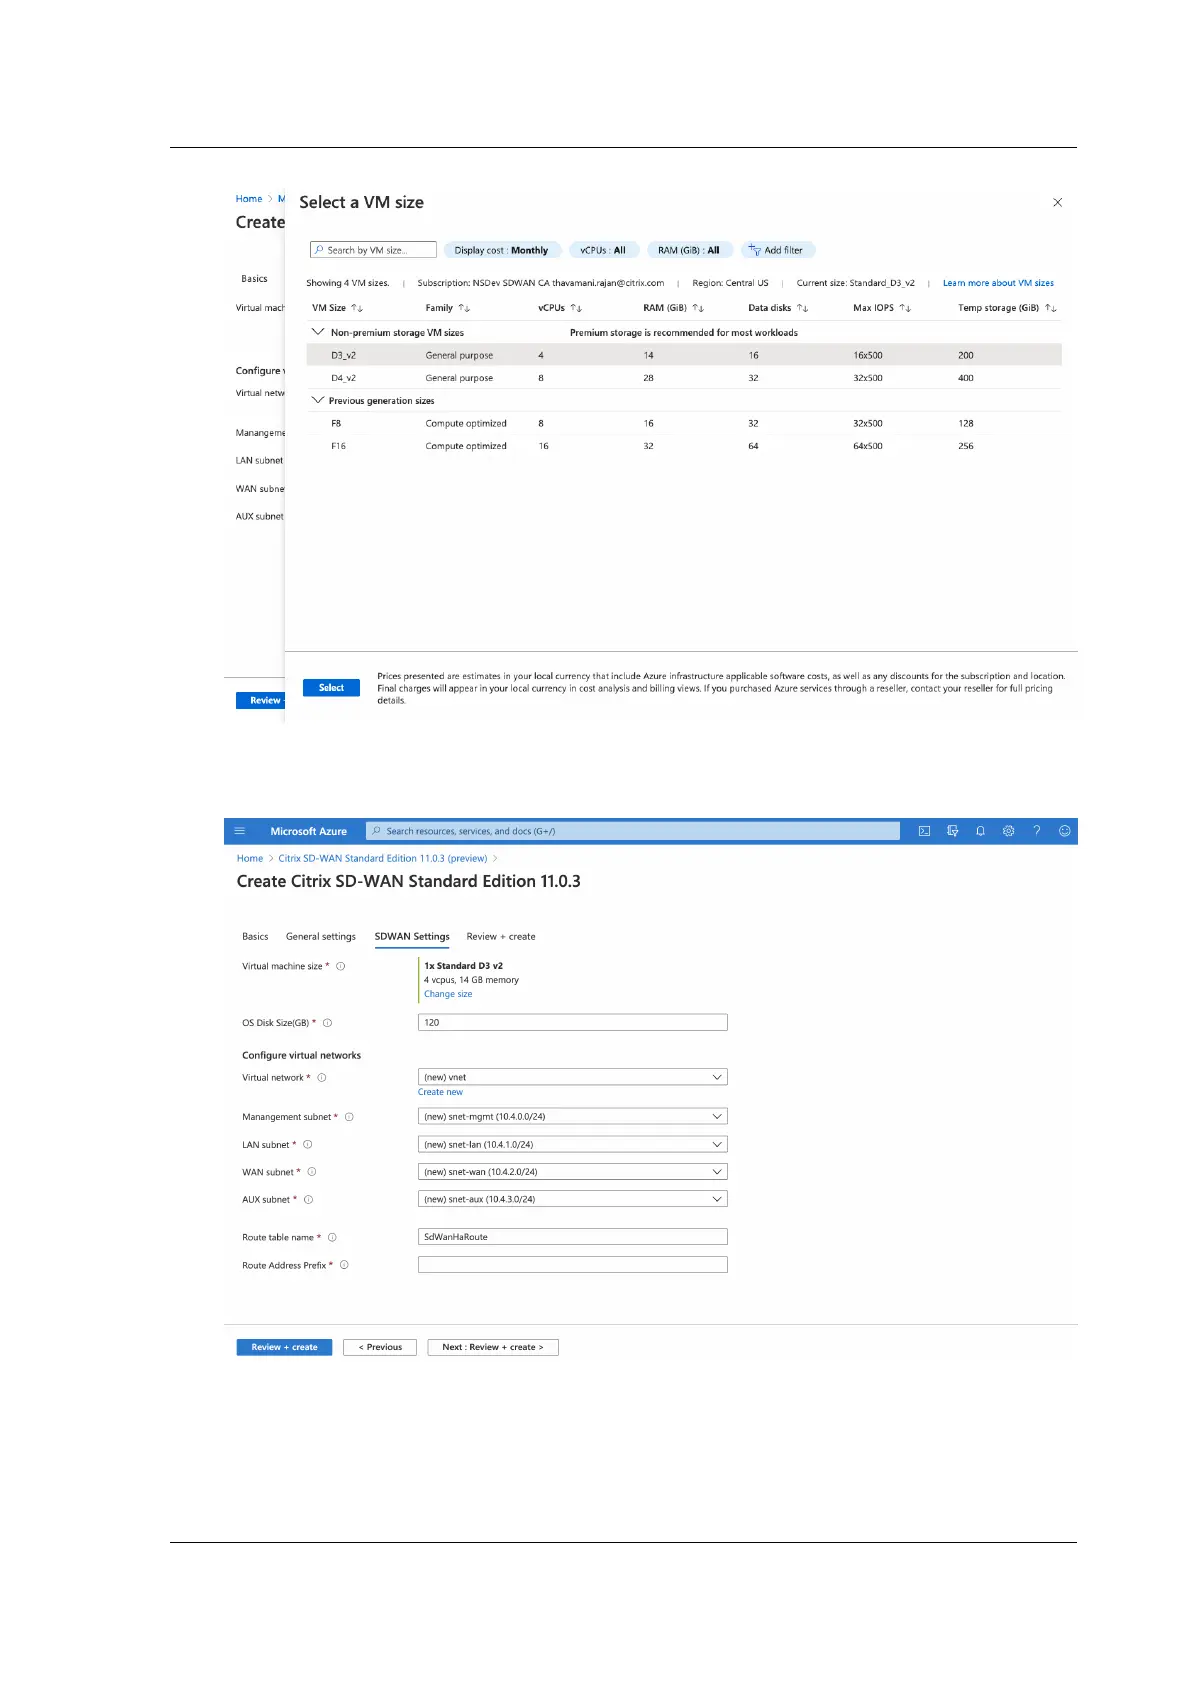Click Next : Review + create > button
The height and width of the screenshot is (1684, 1191).
point(493,1347)
